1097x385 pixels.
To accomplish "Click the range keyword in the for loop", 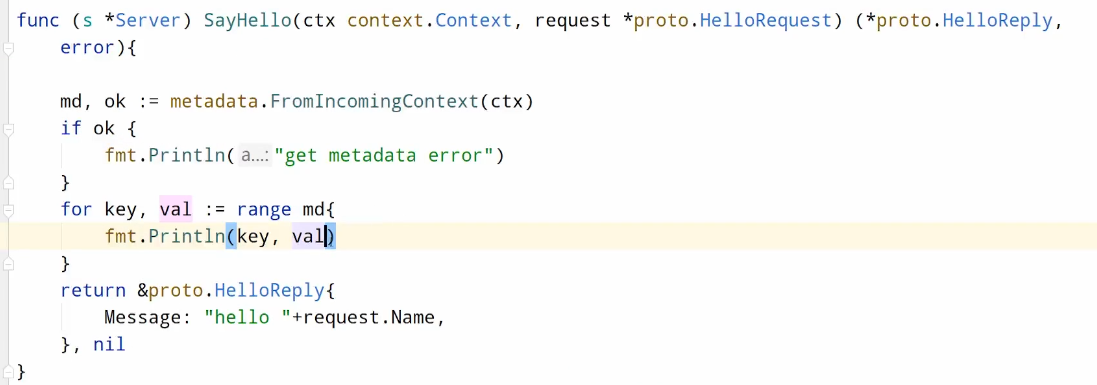I will pos(264,210).
